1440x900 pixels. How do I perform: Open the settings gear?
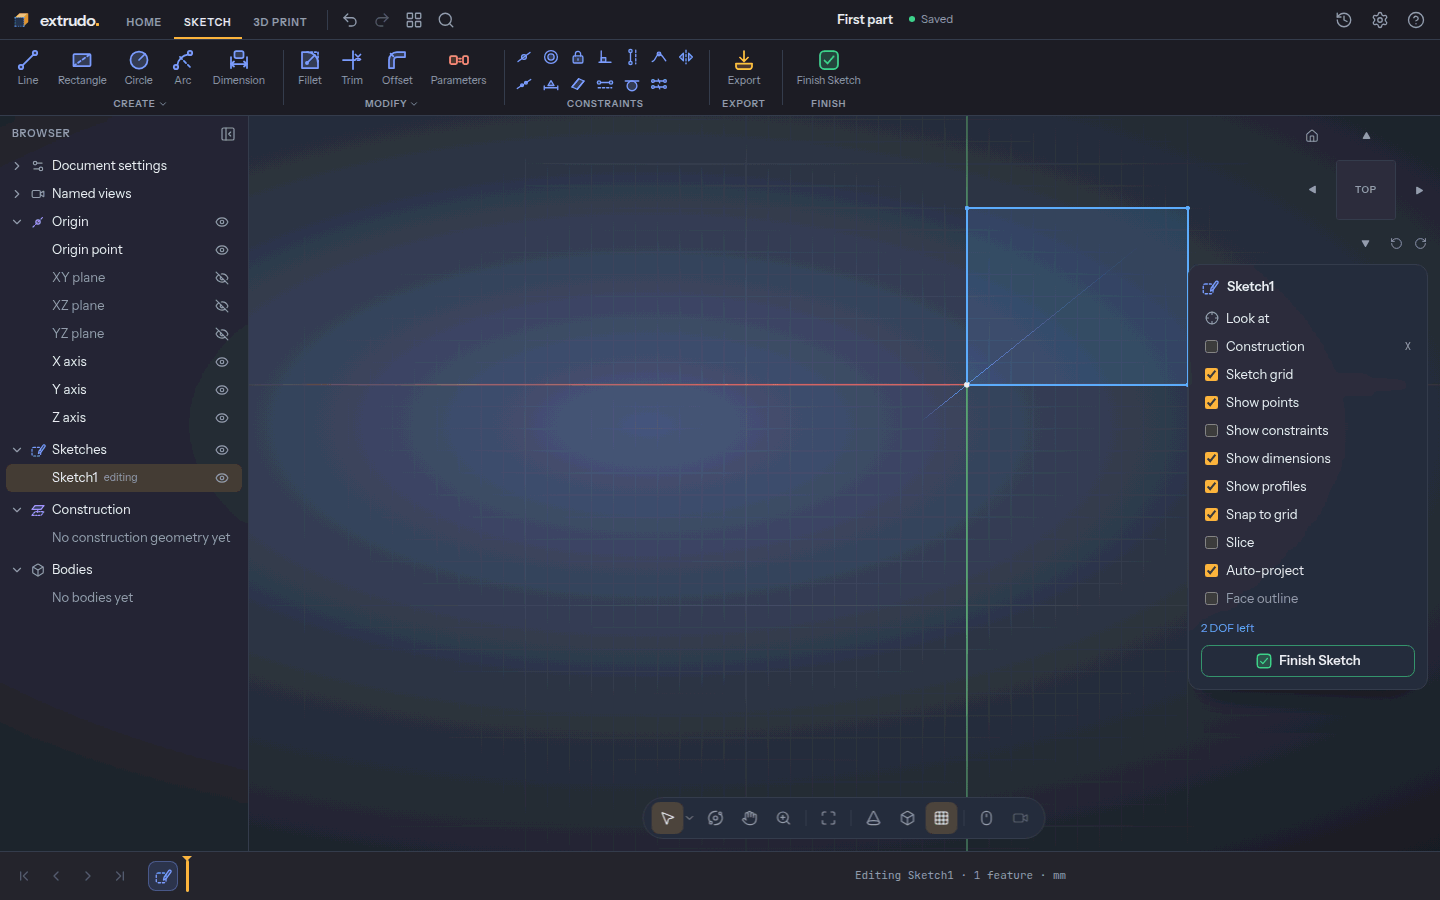[x=1380, y=20]
